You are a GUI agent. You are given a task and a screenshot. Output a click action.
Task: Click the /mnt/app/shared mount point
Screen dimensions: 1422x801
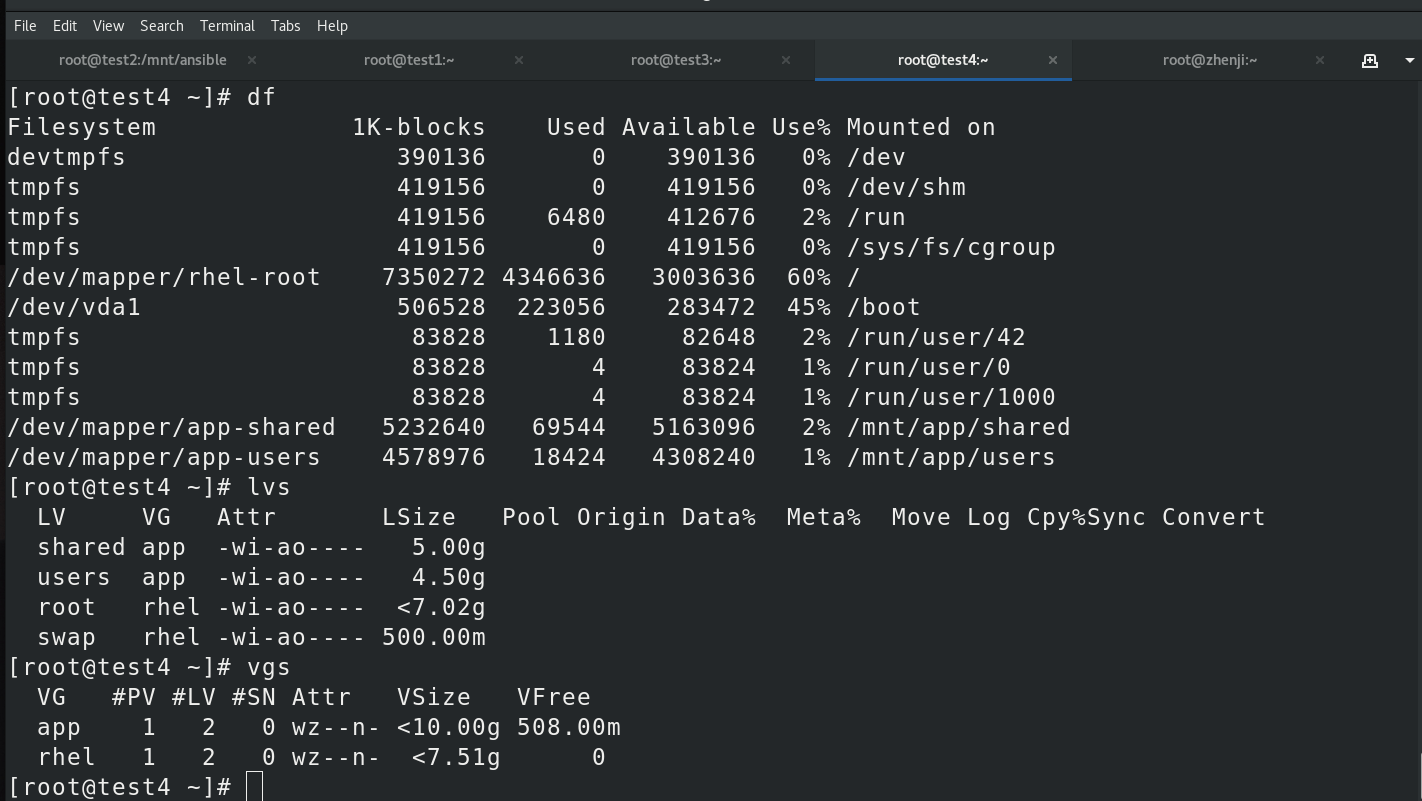(959, 427)
